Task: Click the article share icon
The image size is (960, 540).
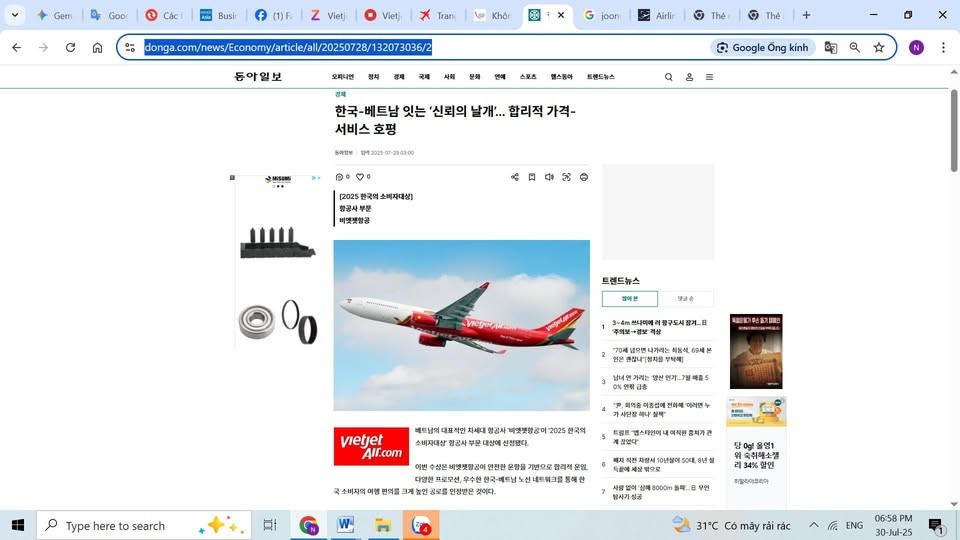Action: tap(514, 177)
